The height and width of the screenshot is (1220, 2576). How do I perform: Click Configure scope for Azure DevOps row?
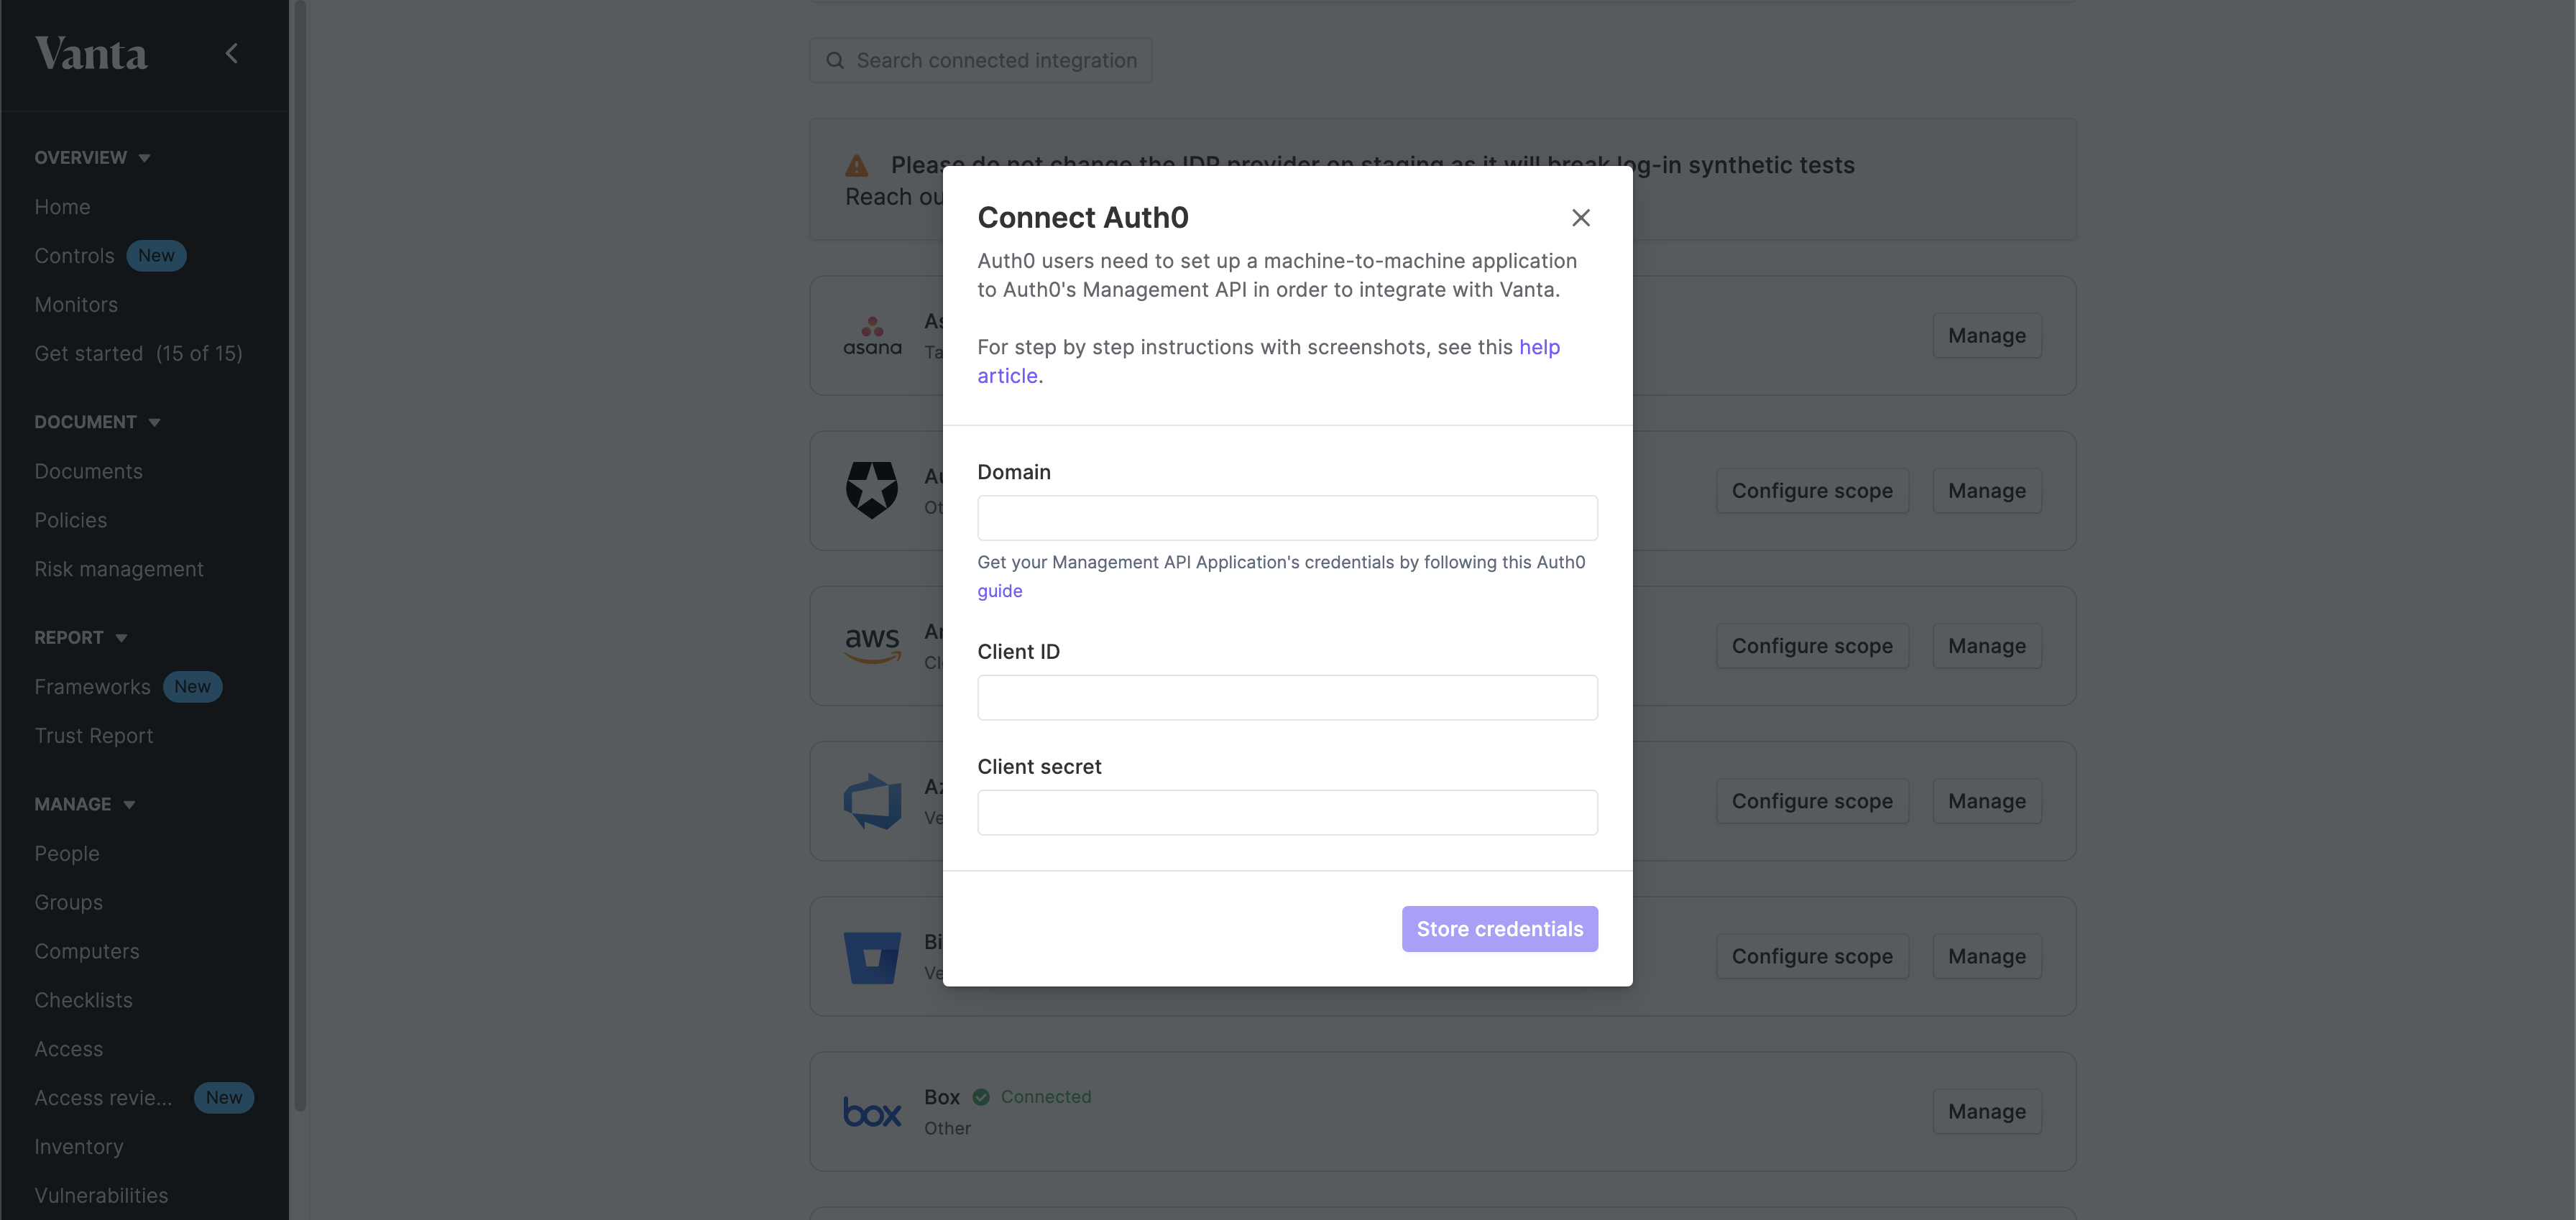pyautogui.click(x=1812, y=801)
